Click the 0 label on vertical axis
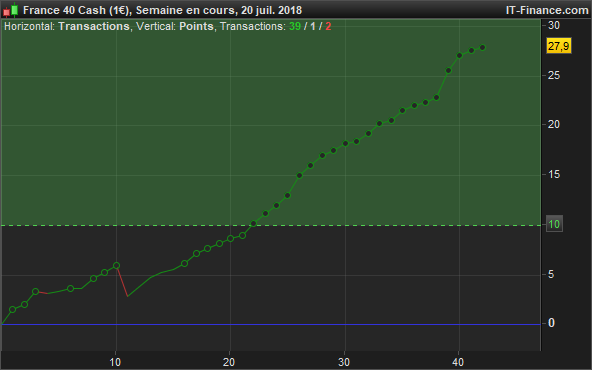This screenshot has width=592, height=370. pyautogui.click(x=551, y=323)
